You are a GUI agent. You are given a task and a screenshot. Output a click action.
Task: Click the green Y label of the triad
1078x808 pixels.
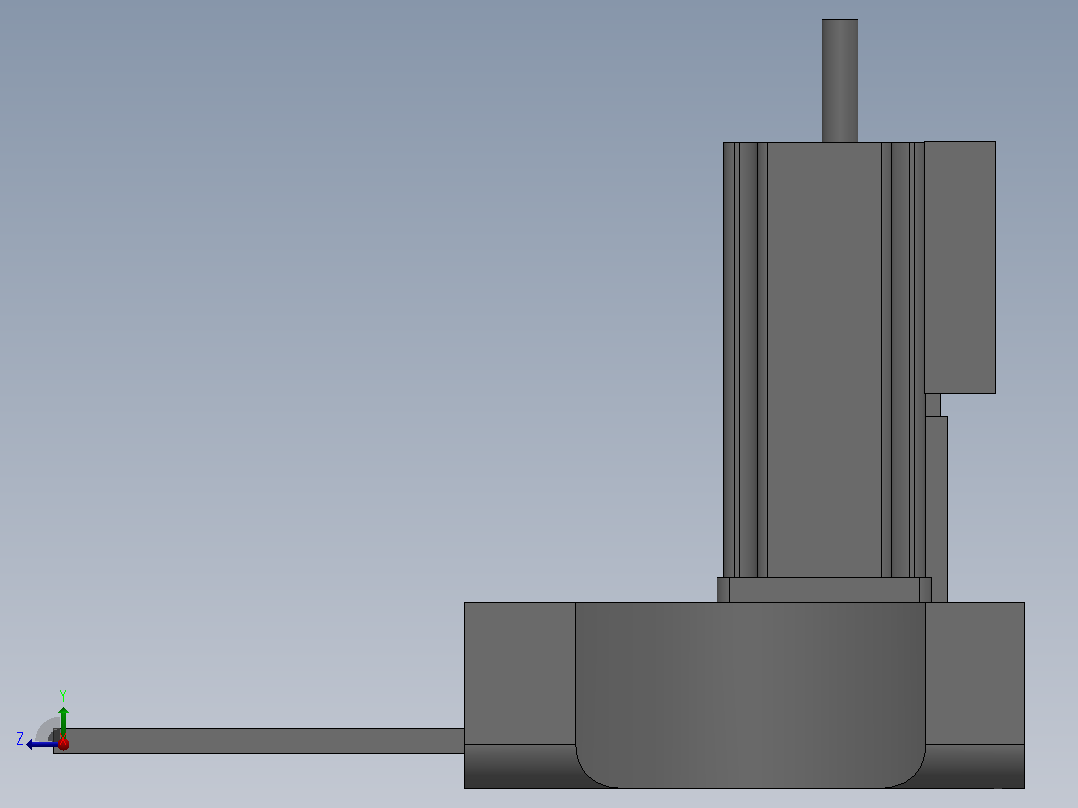tap(63, 695)
